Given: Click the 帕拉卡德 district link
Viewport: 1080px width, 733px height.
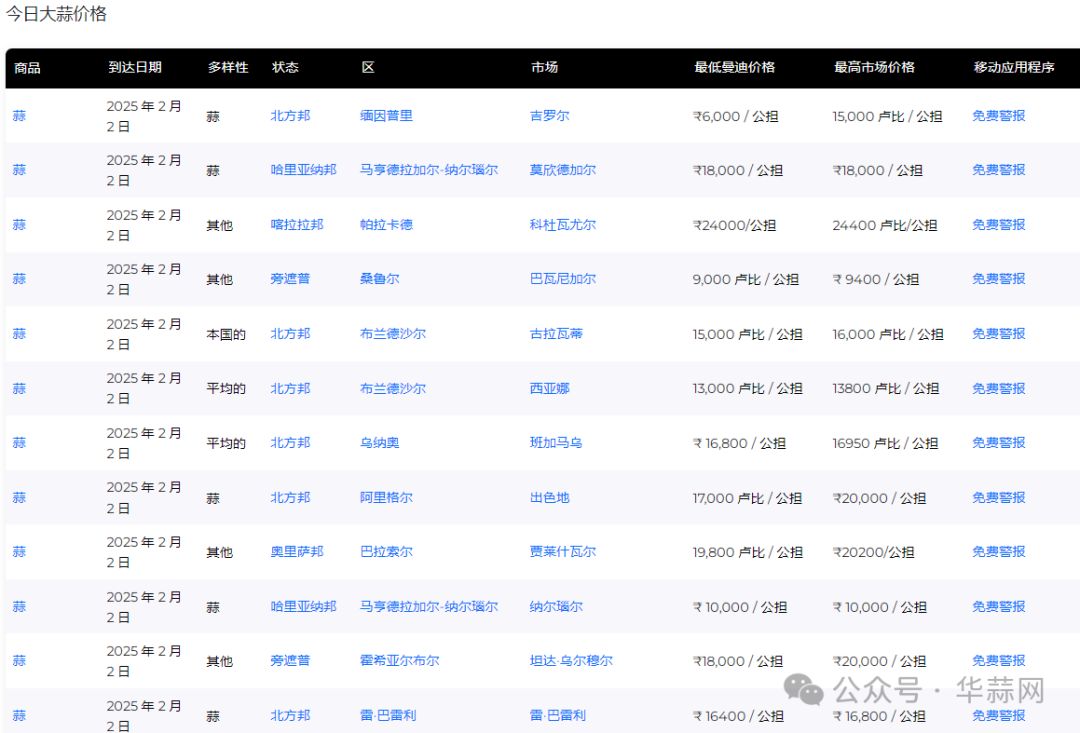Looking at the screenshot, I should click(x=386, y=225).
